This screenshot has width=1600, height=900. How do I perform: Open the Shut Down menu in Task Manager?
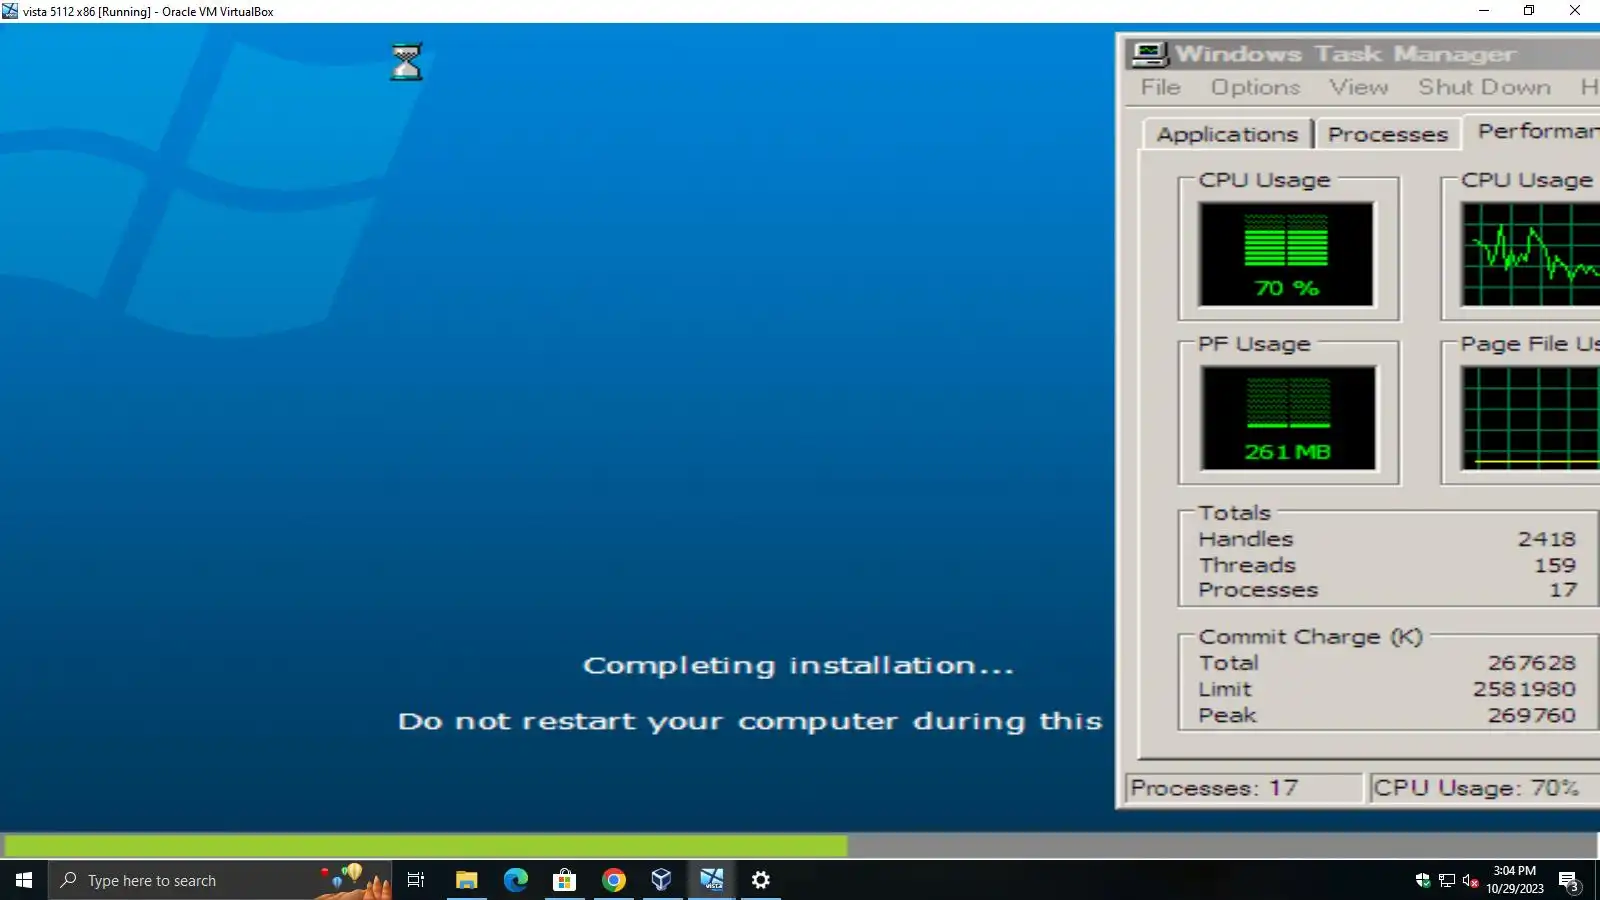pyautogui.click(x=1484, y=88)
